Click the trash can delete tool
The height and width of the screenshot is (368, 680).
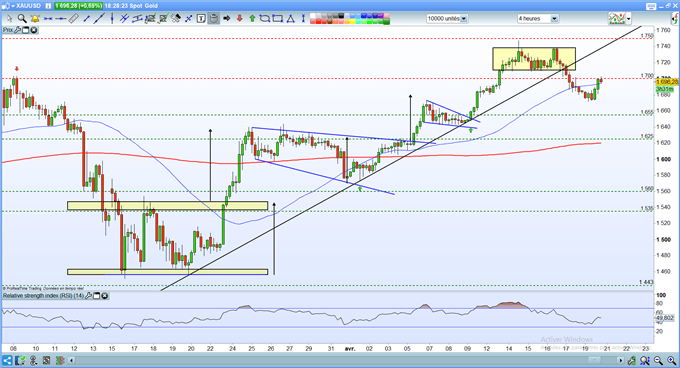tap(214, 18)
